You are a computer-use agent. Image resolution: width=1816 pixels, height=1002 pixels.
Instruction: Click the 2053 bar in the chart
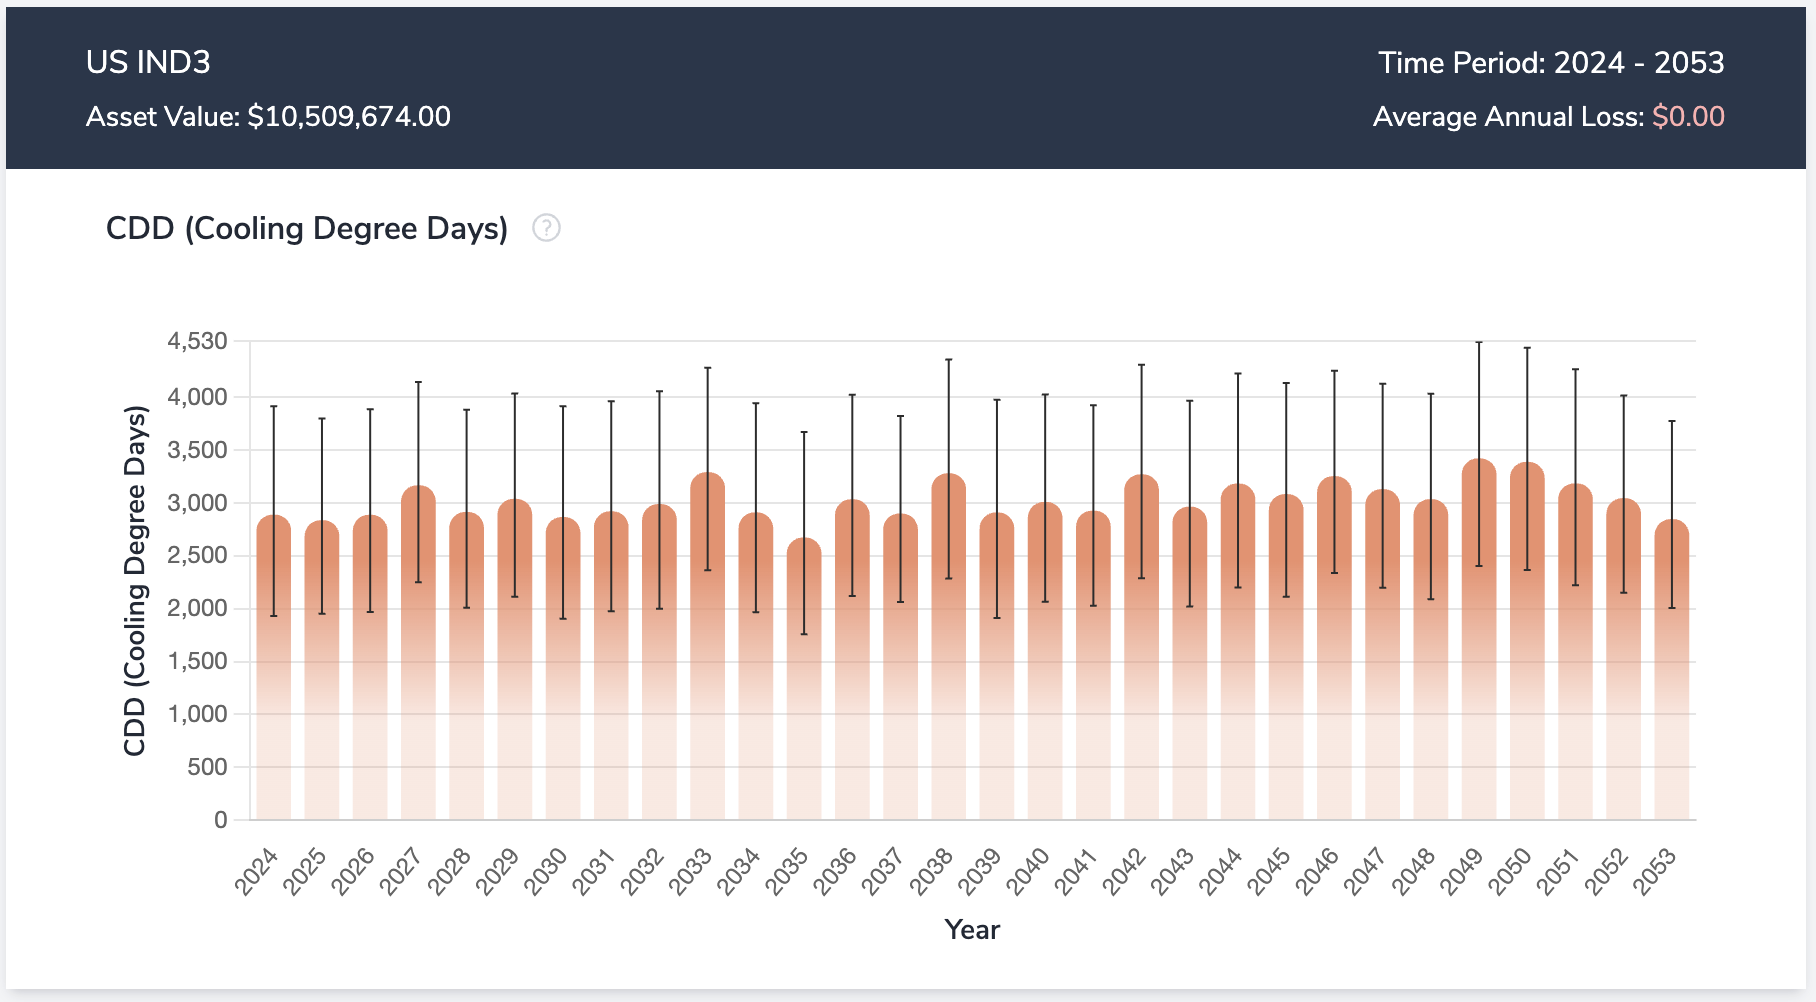1672,670
